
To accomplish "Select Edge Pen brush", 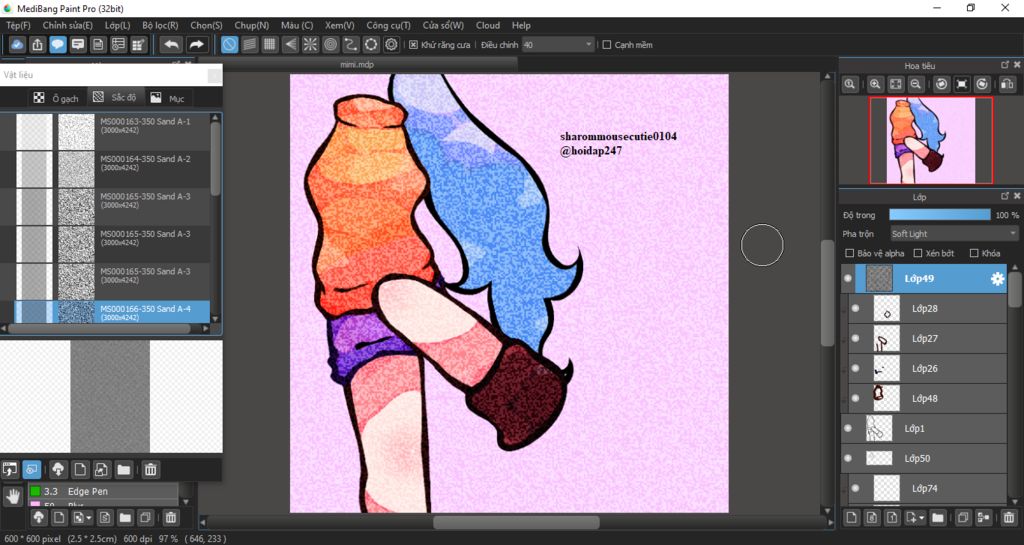I will [x=103, y=491].
